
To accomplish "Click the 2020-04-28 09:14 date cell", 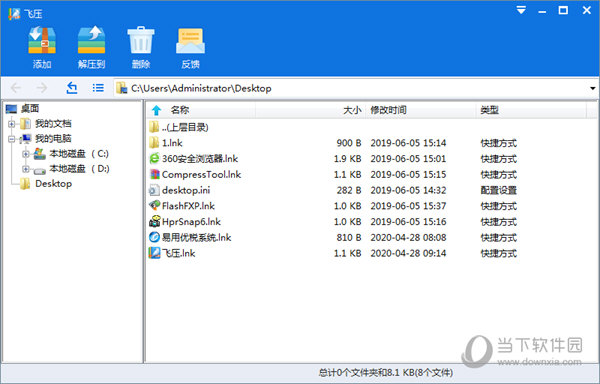I will [408, 253].
